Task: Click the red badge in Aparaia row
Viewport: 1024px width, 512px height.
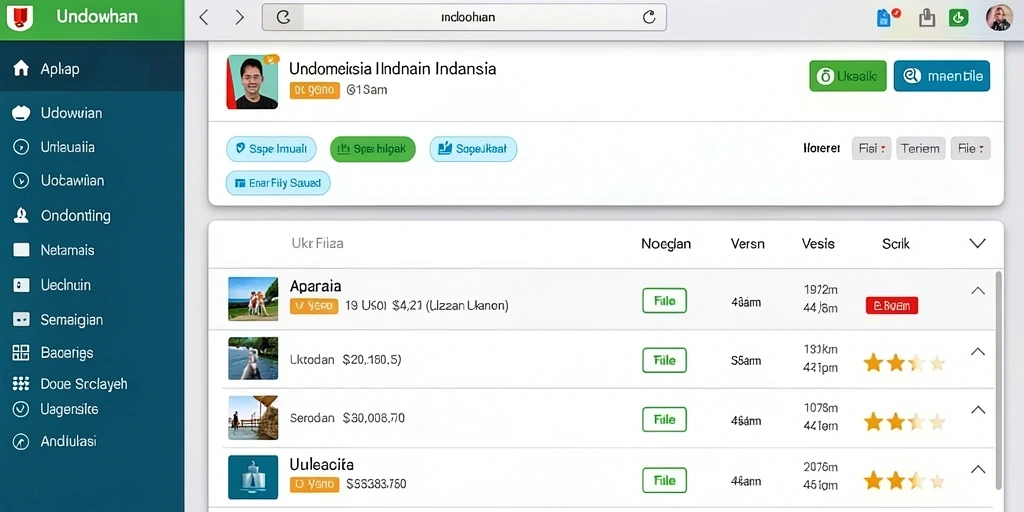Action: coord(892,305)
